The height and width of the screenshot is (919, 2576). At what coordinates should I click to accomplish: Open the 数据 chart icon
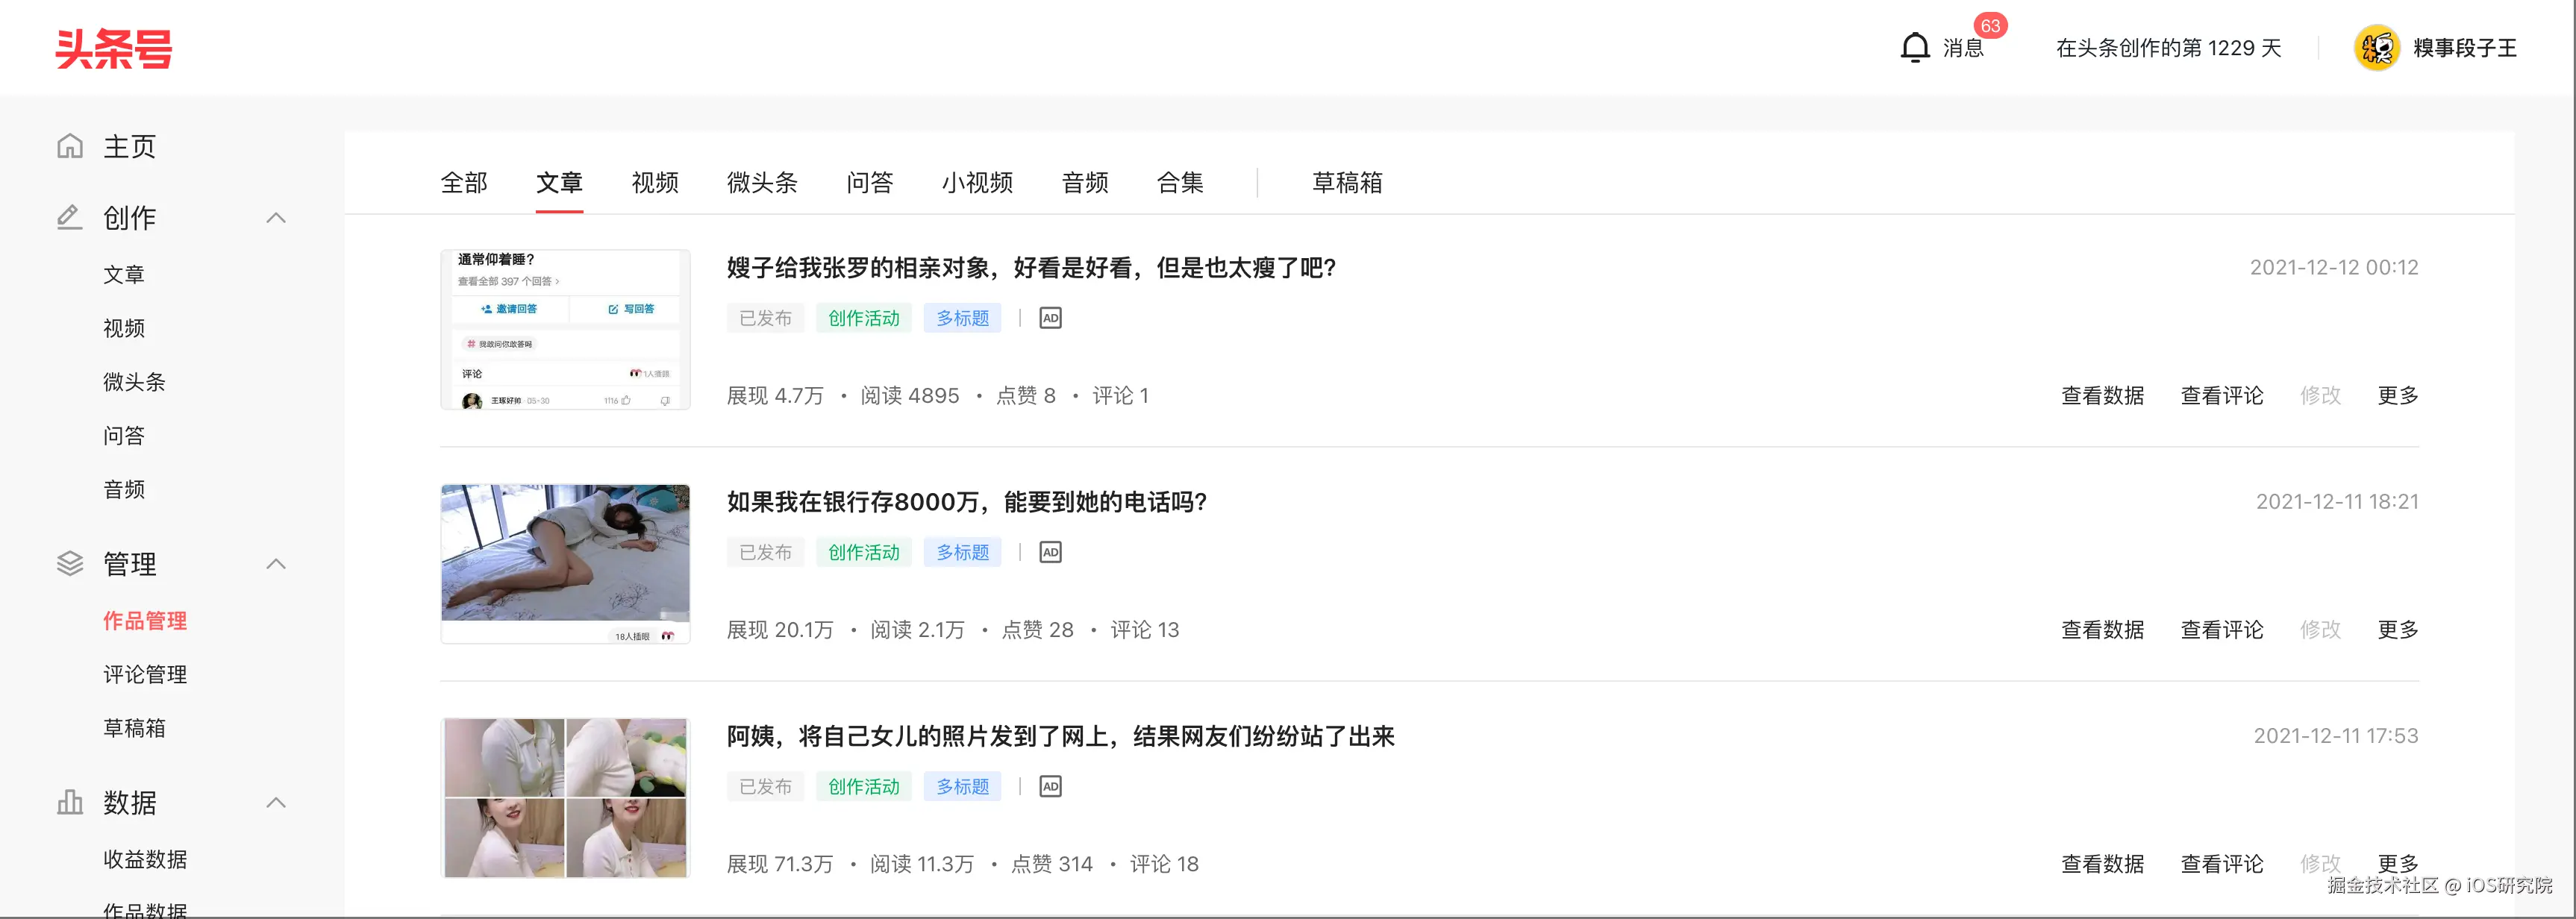pos(69,802)
